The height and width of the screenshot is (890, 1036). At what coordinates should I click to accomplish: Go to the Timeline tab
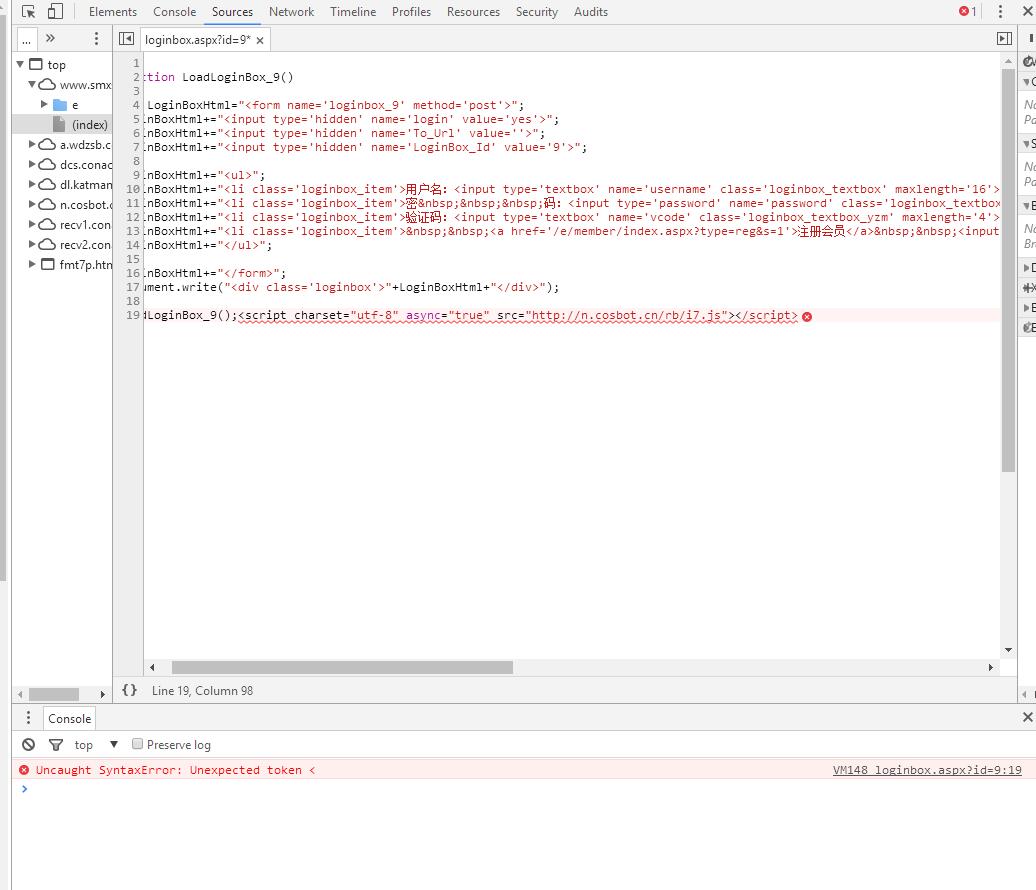pyautogui.click(x=353, y=12)
